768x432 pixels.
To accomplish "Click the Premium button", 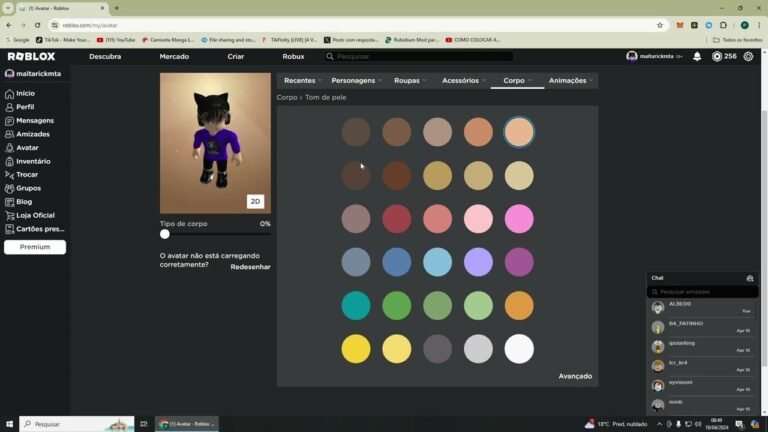I will [x=35, y=247].
